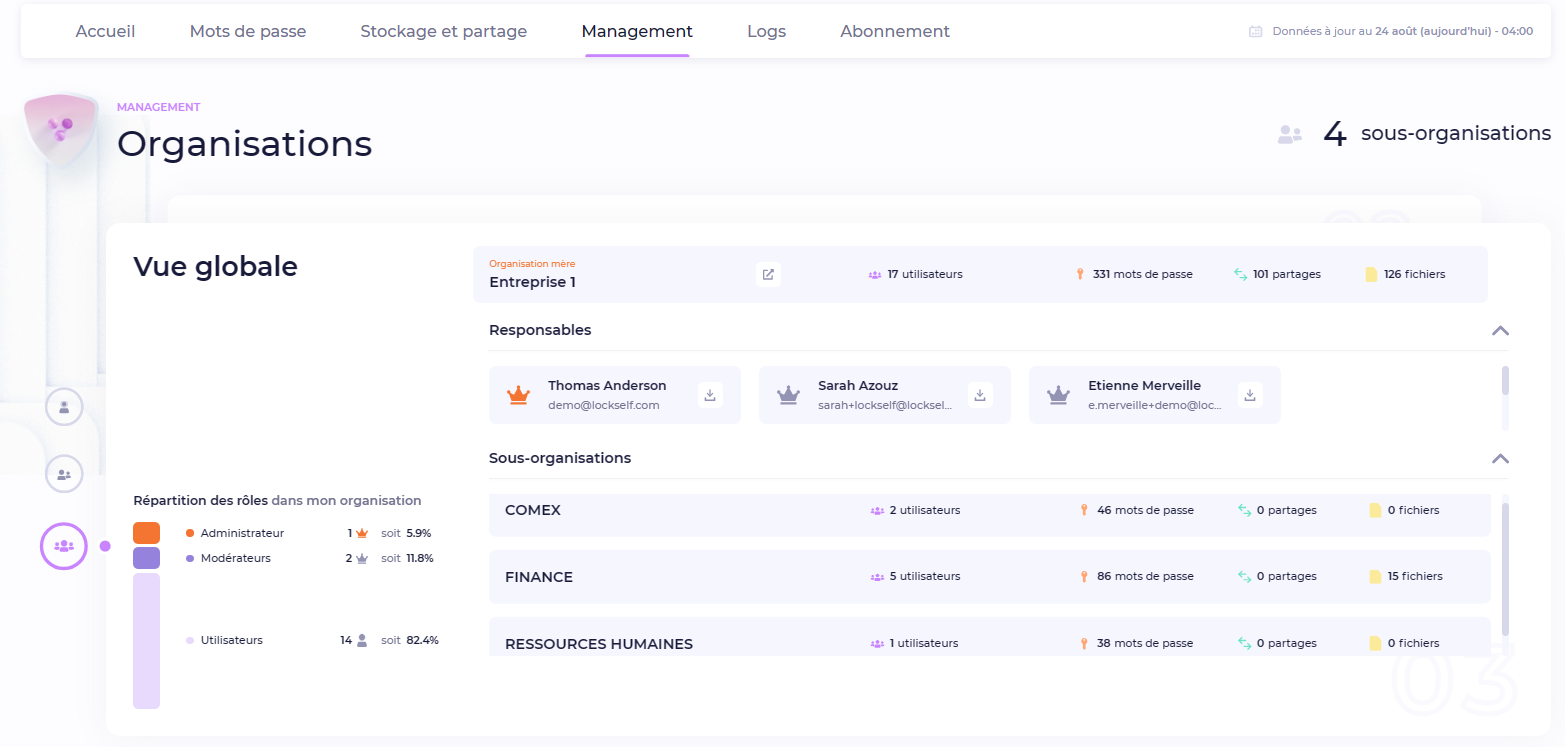Select the single user sidebar icon
Screen dimensions: 1565x747
64,407
